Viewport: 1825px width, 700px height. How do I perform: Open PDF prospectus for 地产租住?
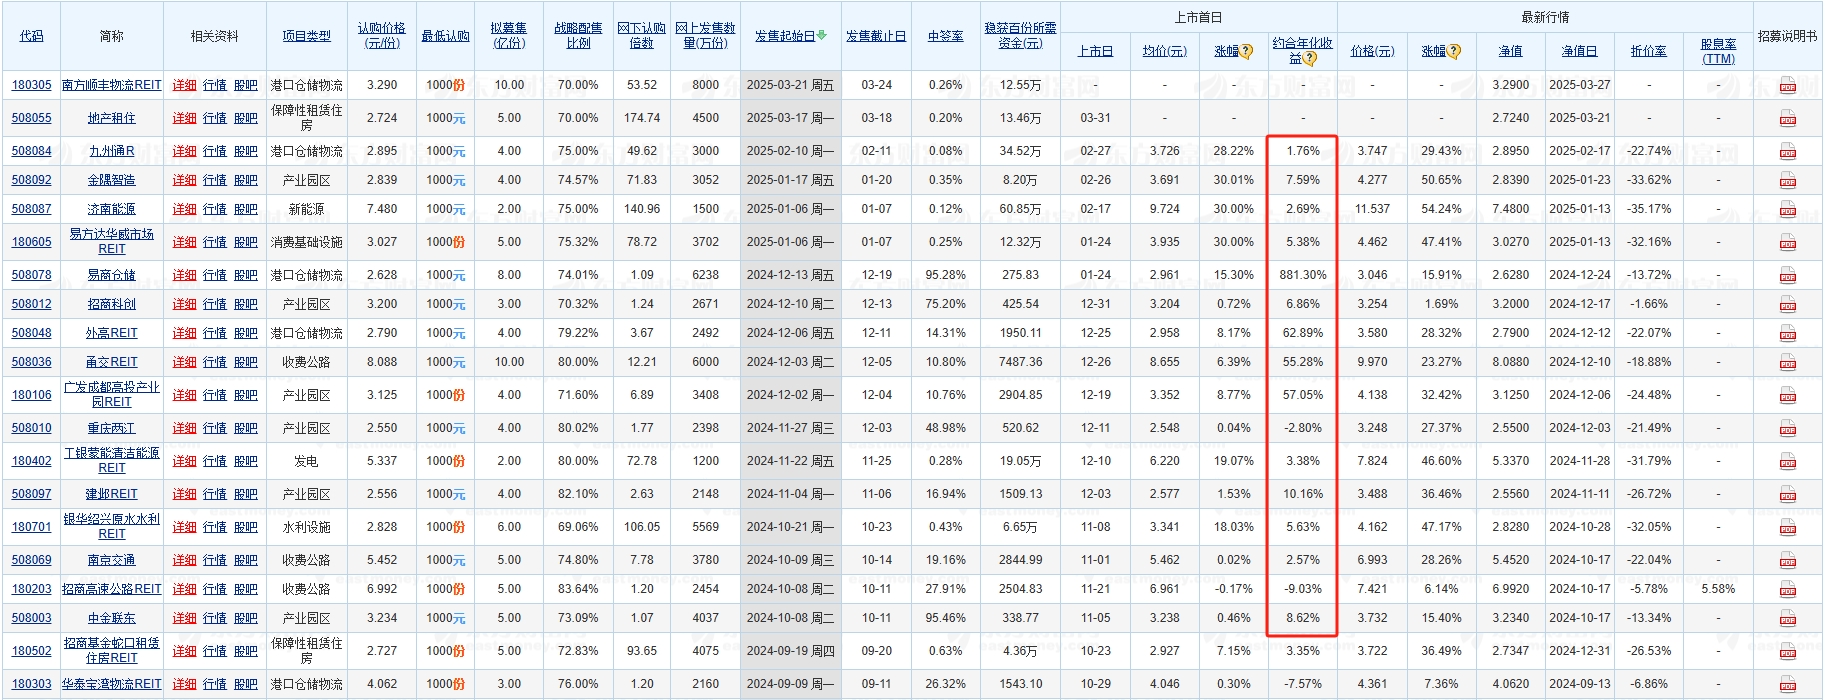click(x=1787, y=118)
